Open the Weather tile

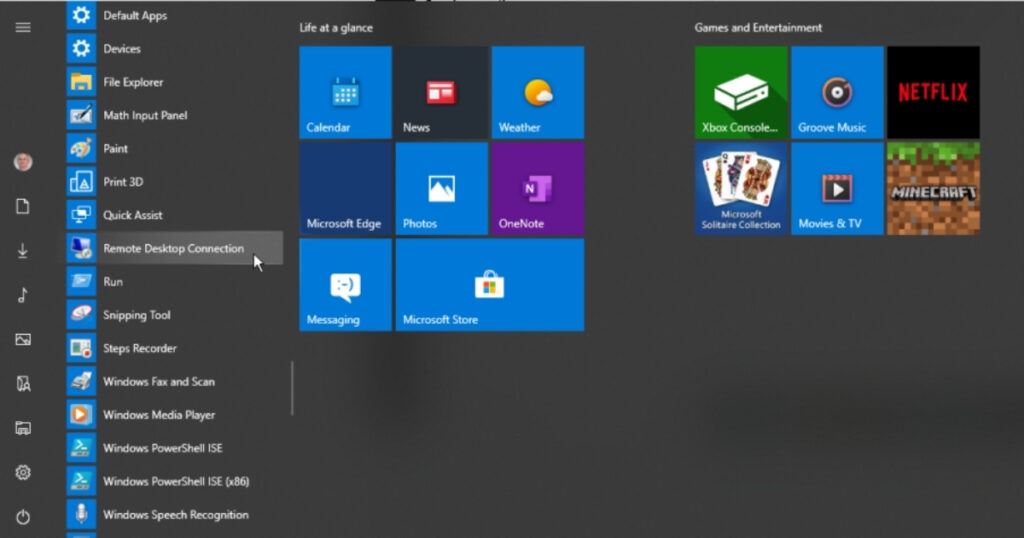click(x=537, y=92)
